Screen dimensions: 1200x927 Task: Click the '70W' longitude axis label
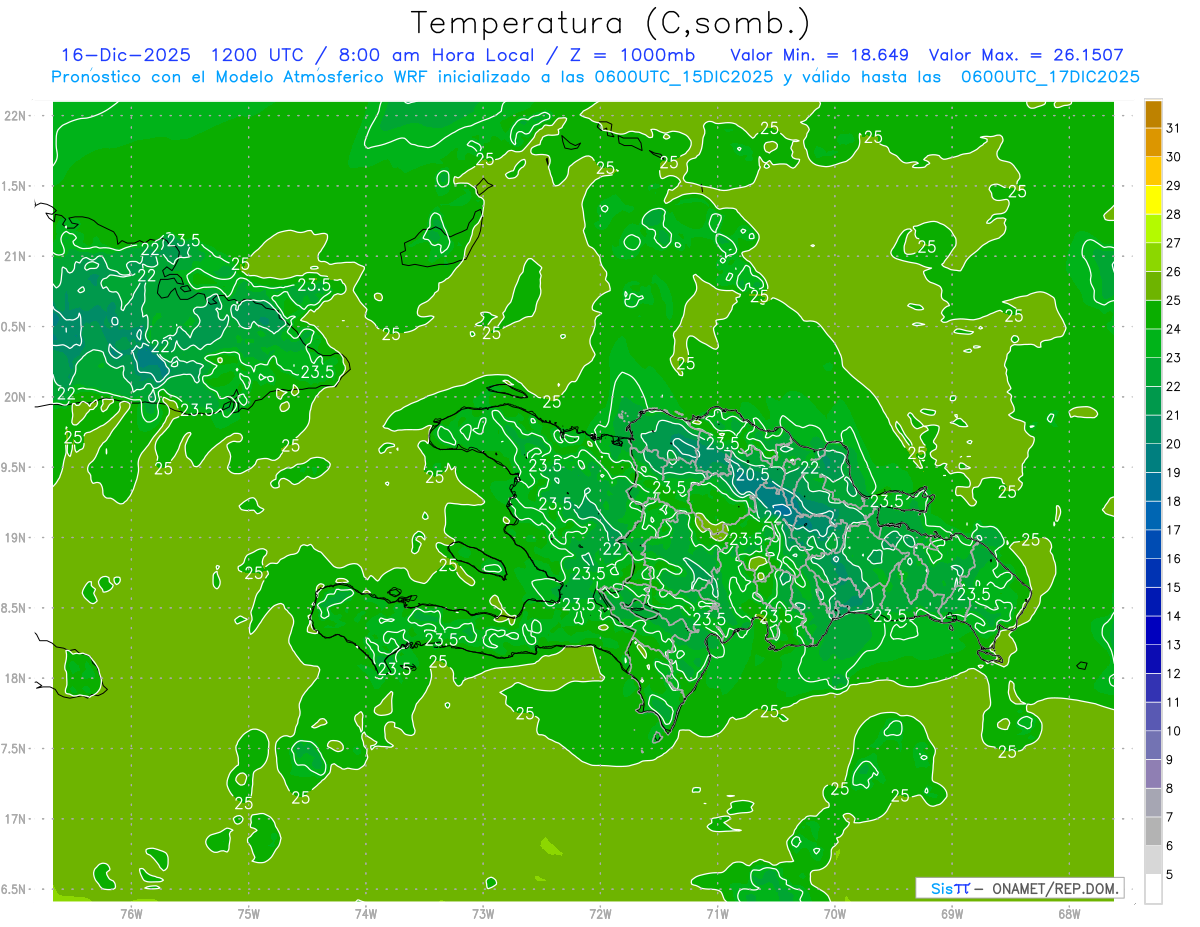coord(835,913)
